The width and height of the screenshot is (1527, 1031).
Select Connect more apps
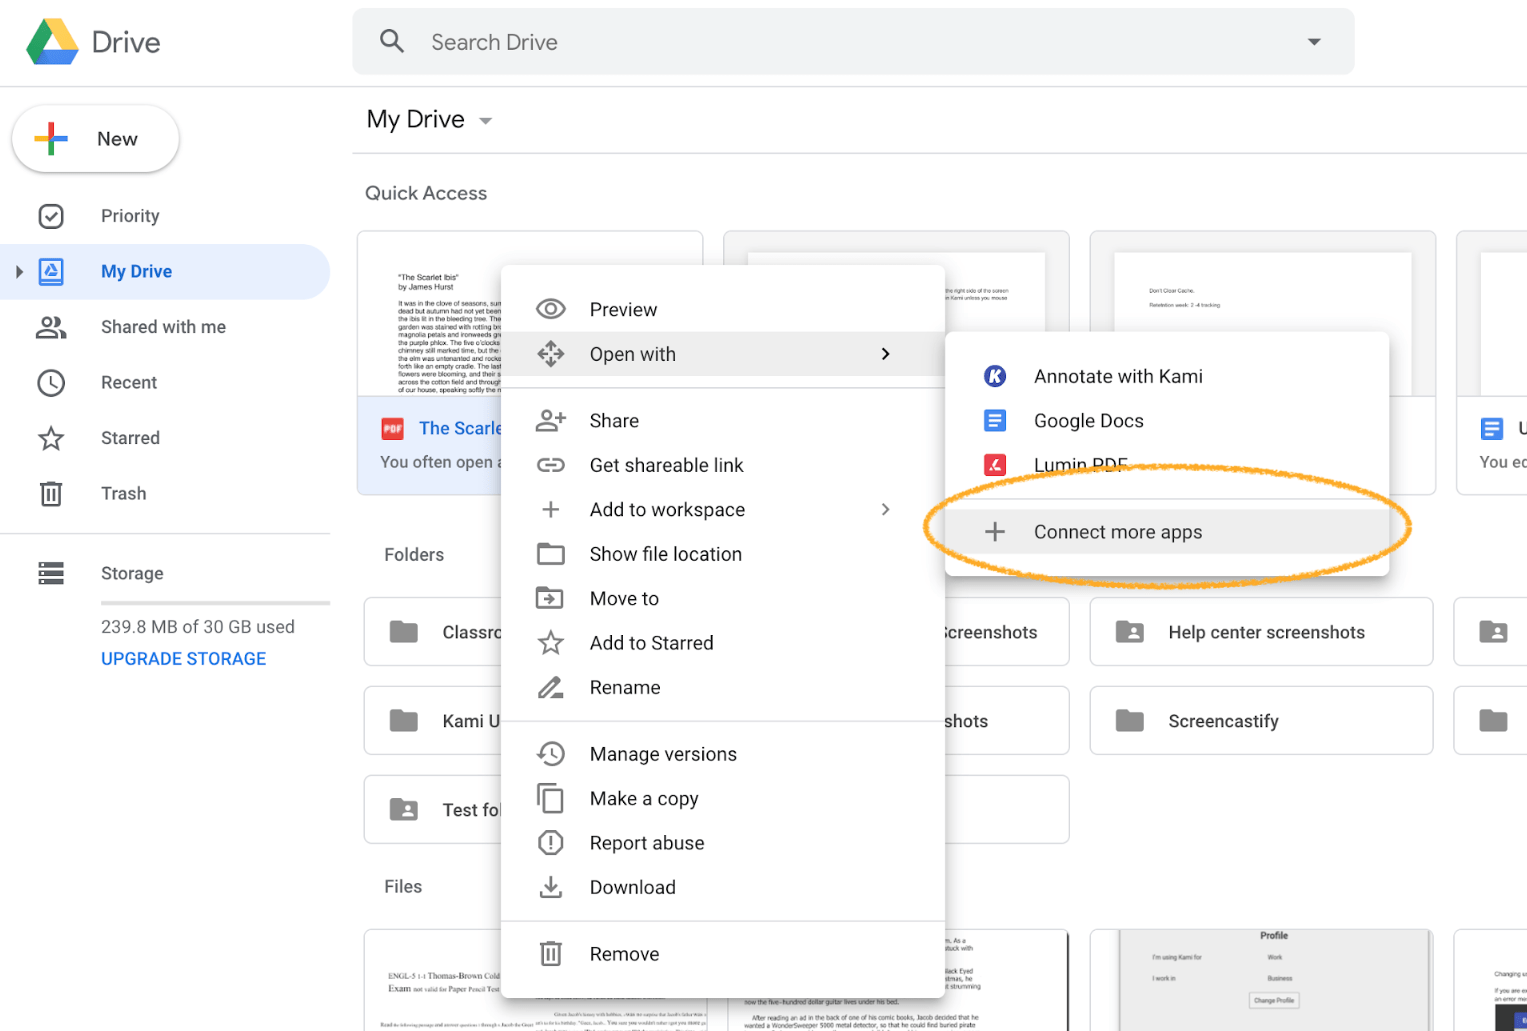pos(1117,532)
